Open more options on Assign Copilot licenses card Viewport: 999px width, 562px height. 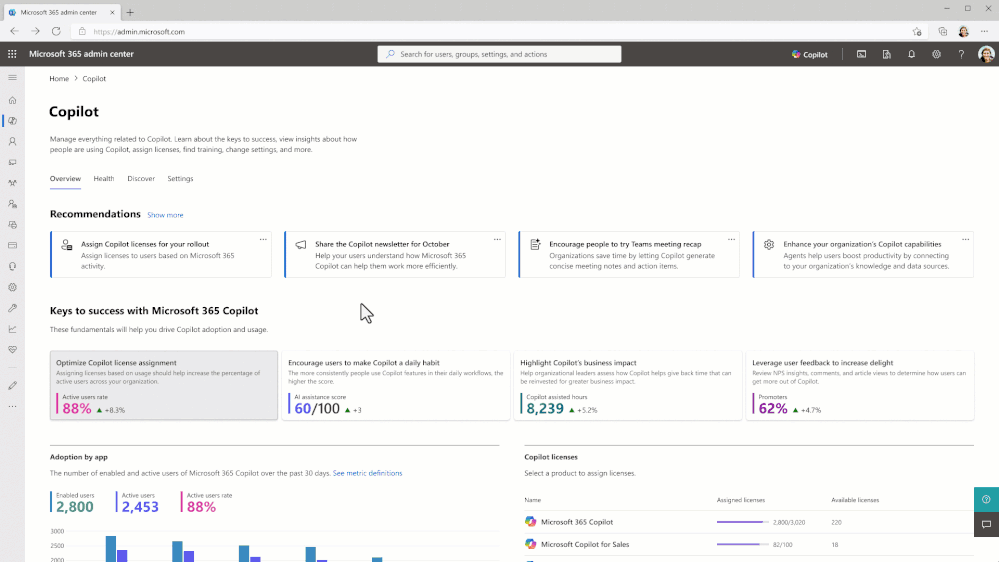pyautogui.click(x=263, y=240)
